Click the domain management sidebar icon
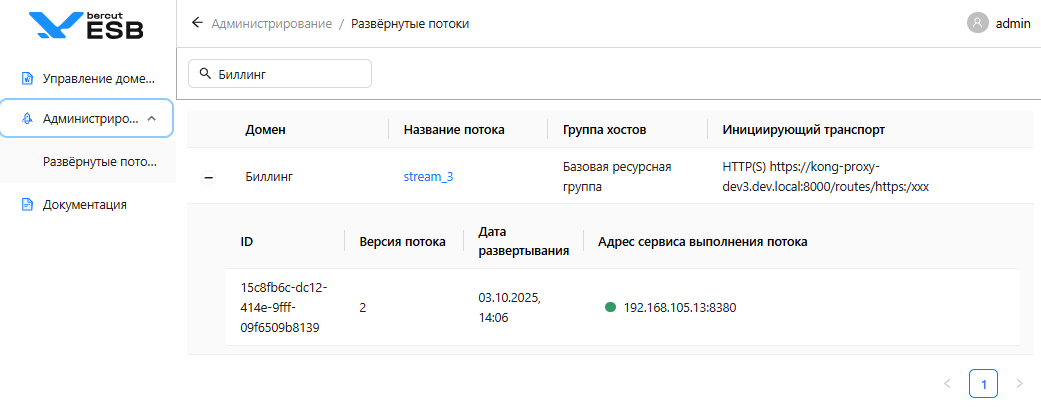Screen dimensions: 1041x407 point(28,77)
